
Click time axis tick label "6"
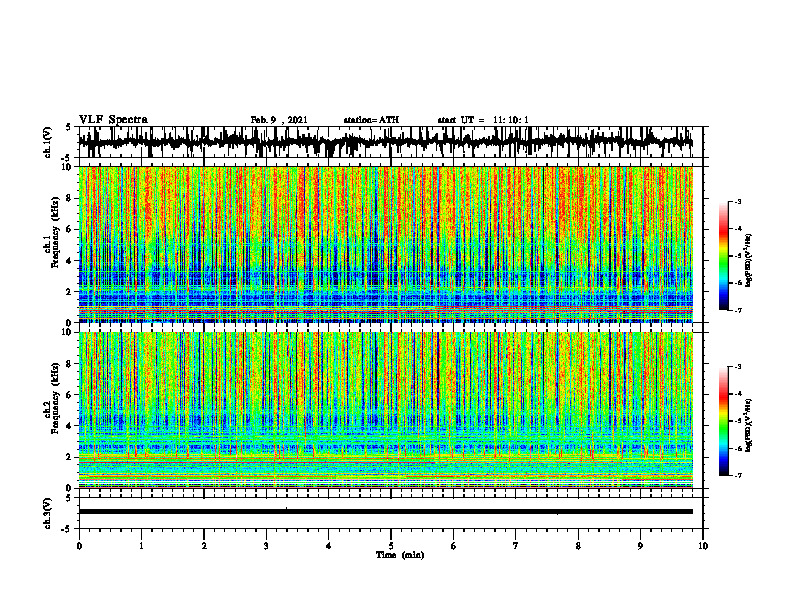[454, 546]
